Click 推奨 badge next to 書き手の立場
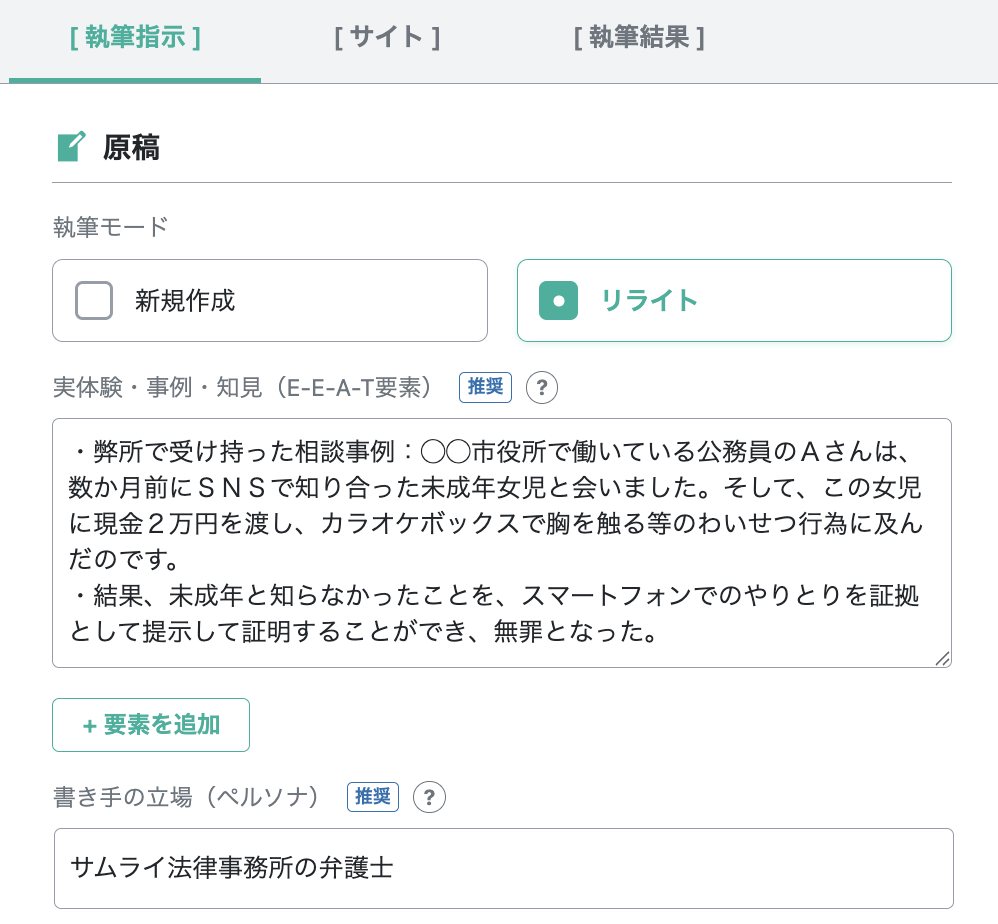The height and width of the screenshot is (924, 998). (372, 797)
